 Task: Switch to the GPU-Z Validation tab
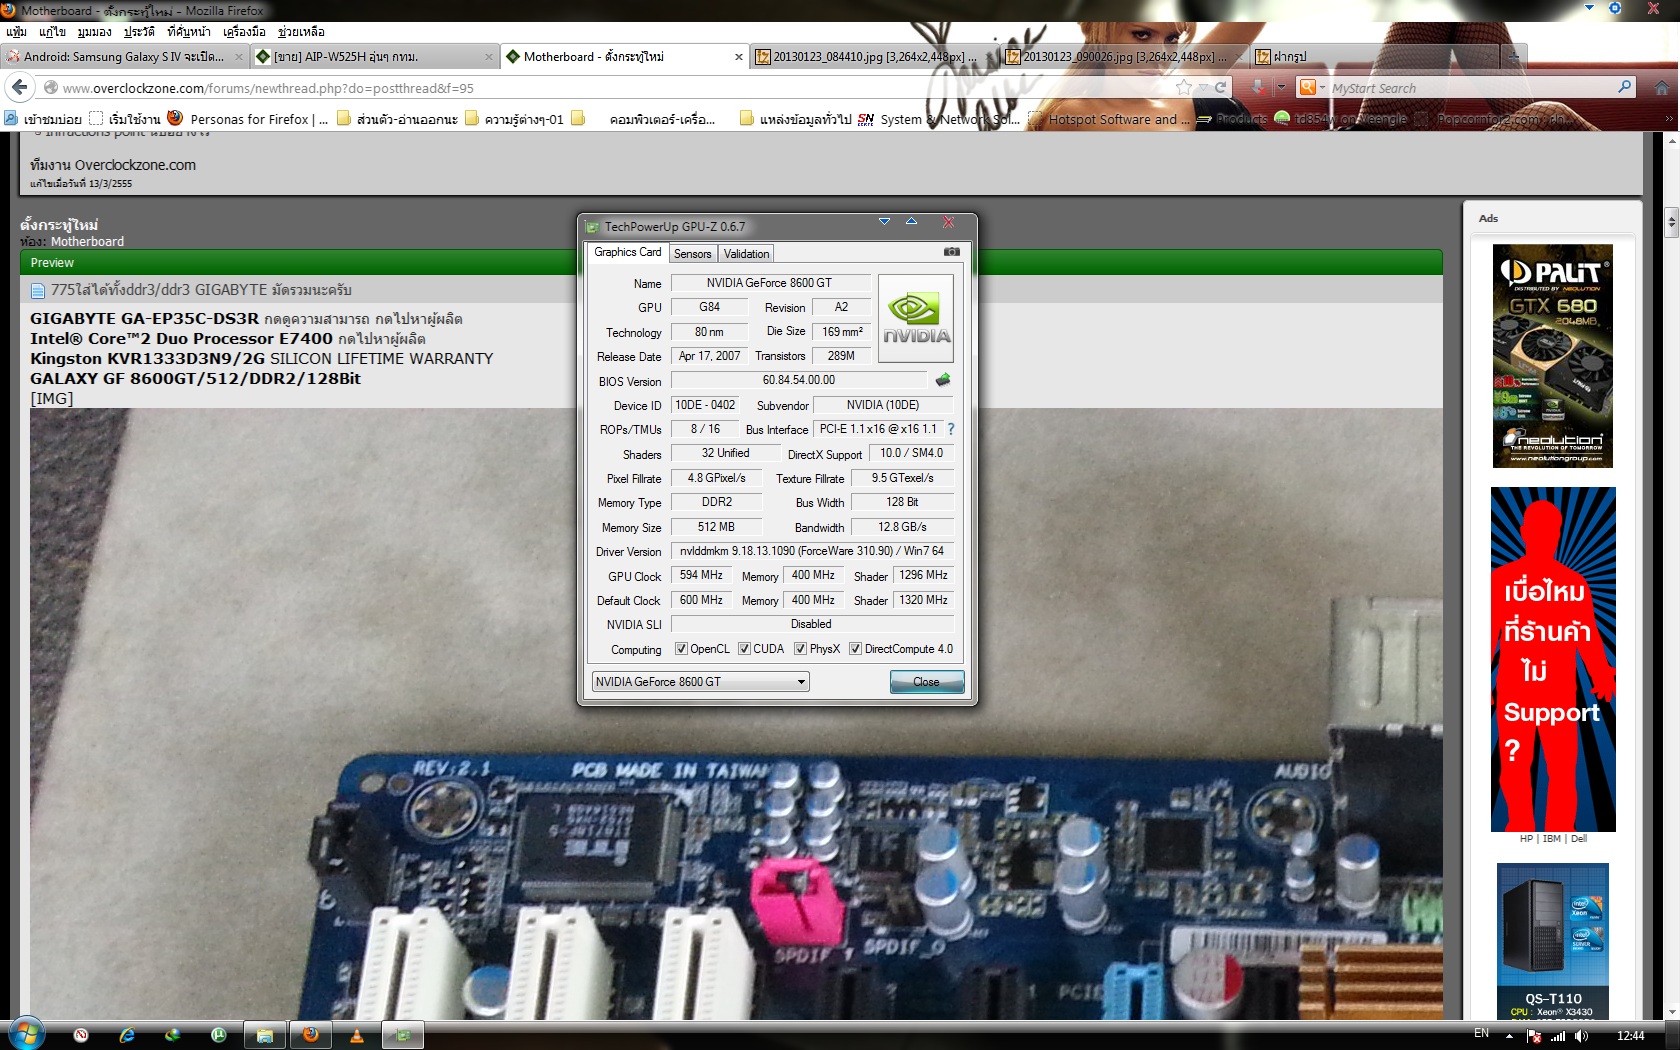[746, 254]
